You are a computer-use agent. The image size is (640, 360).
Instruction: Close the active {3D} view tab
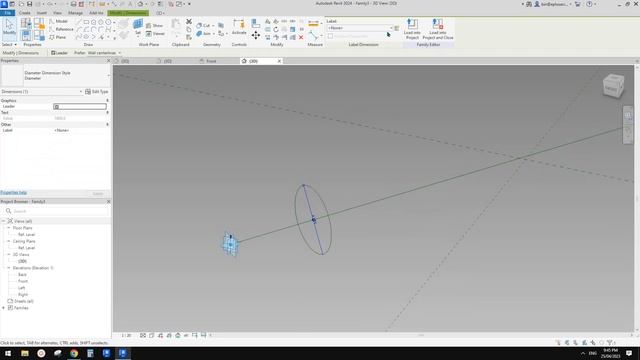click(279, 61)
